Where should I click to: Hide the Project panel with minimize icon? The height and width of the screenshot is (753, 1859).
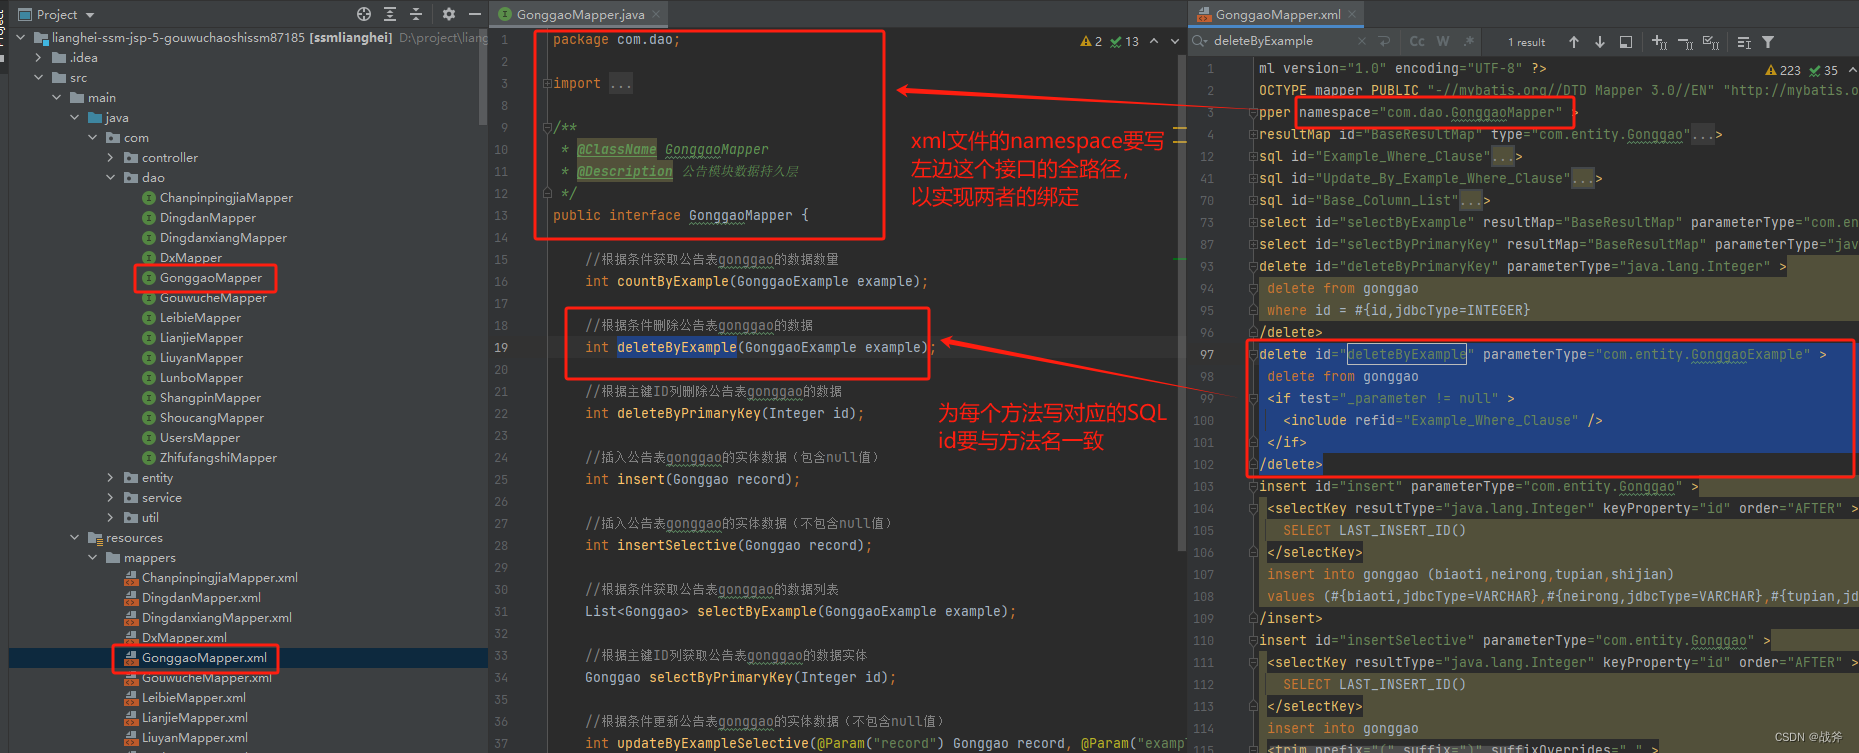(475, 14)
